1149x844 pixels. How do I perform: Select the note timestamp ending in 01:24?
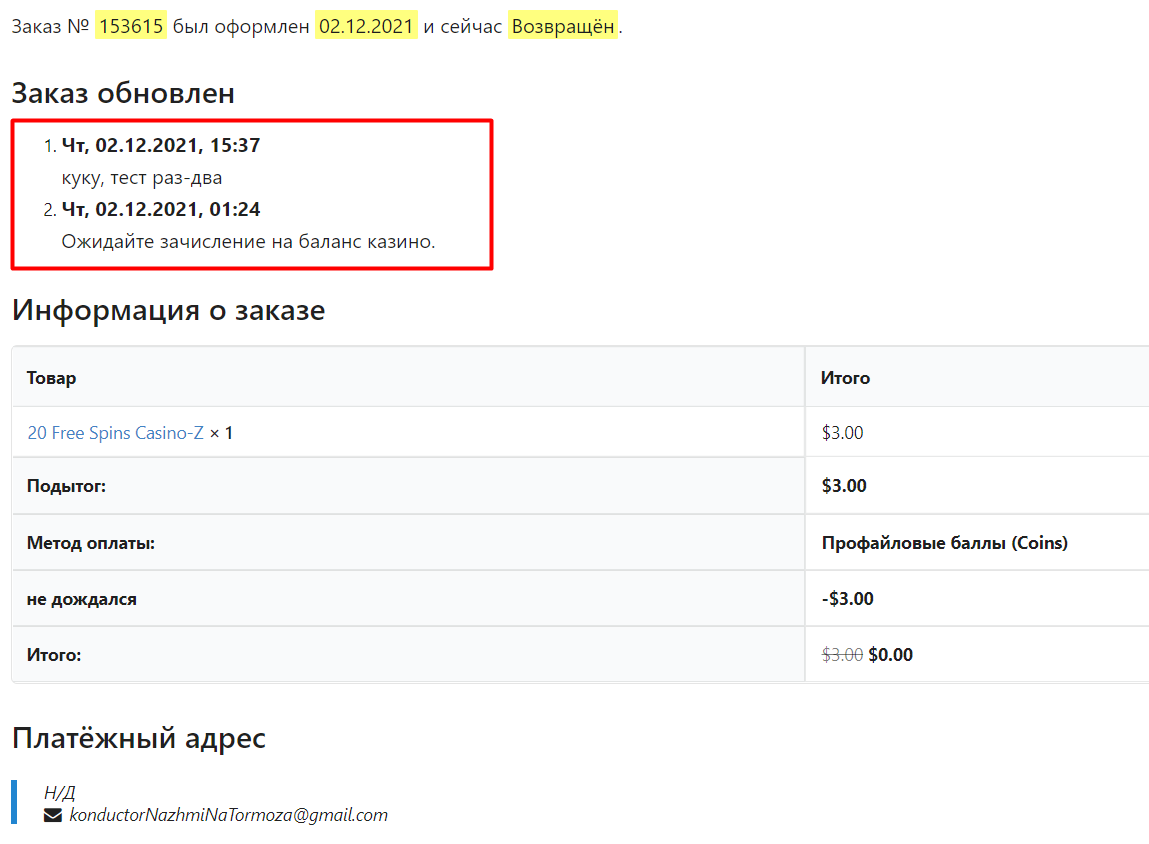point(160,210)
